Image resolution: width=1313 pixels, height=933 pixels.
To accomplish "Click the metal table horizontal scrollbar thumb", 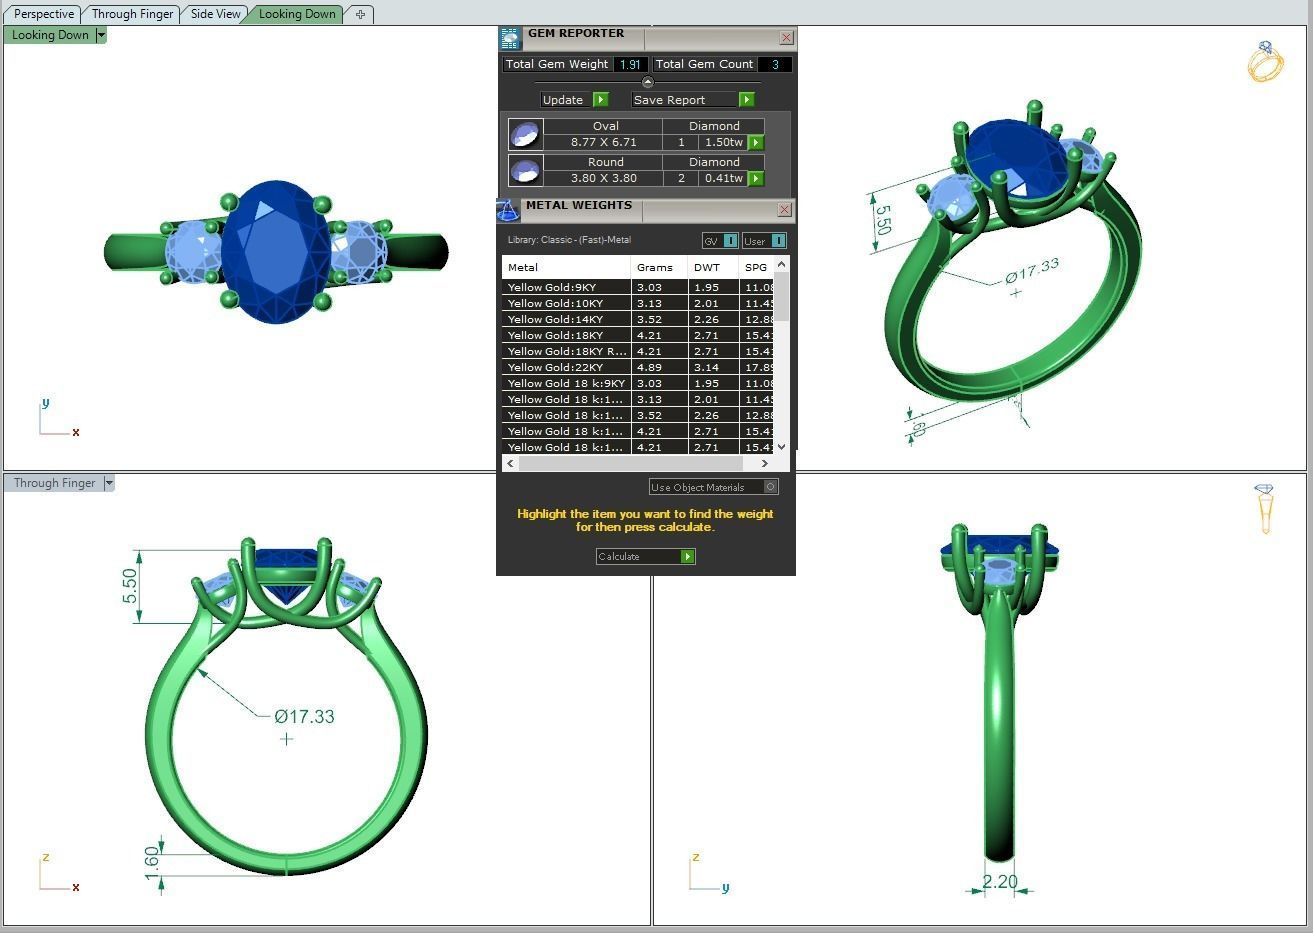I will [630, 463].
